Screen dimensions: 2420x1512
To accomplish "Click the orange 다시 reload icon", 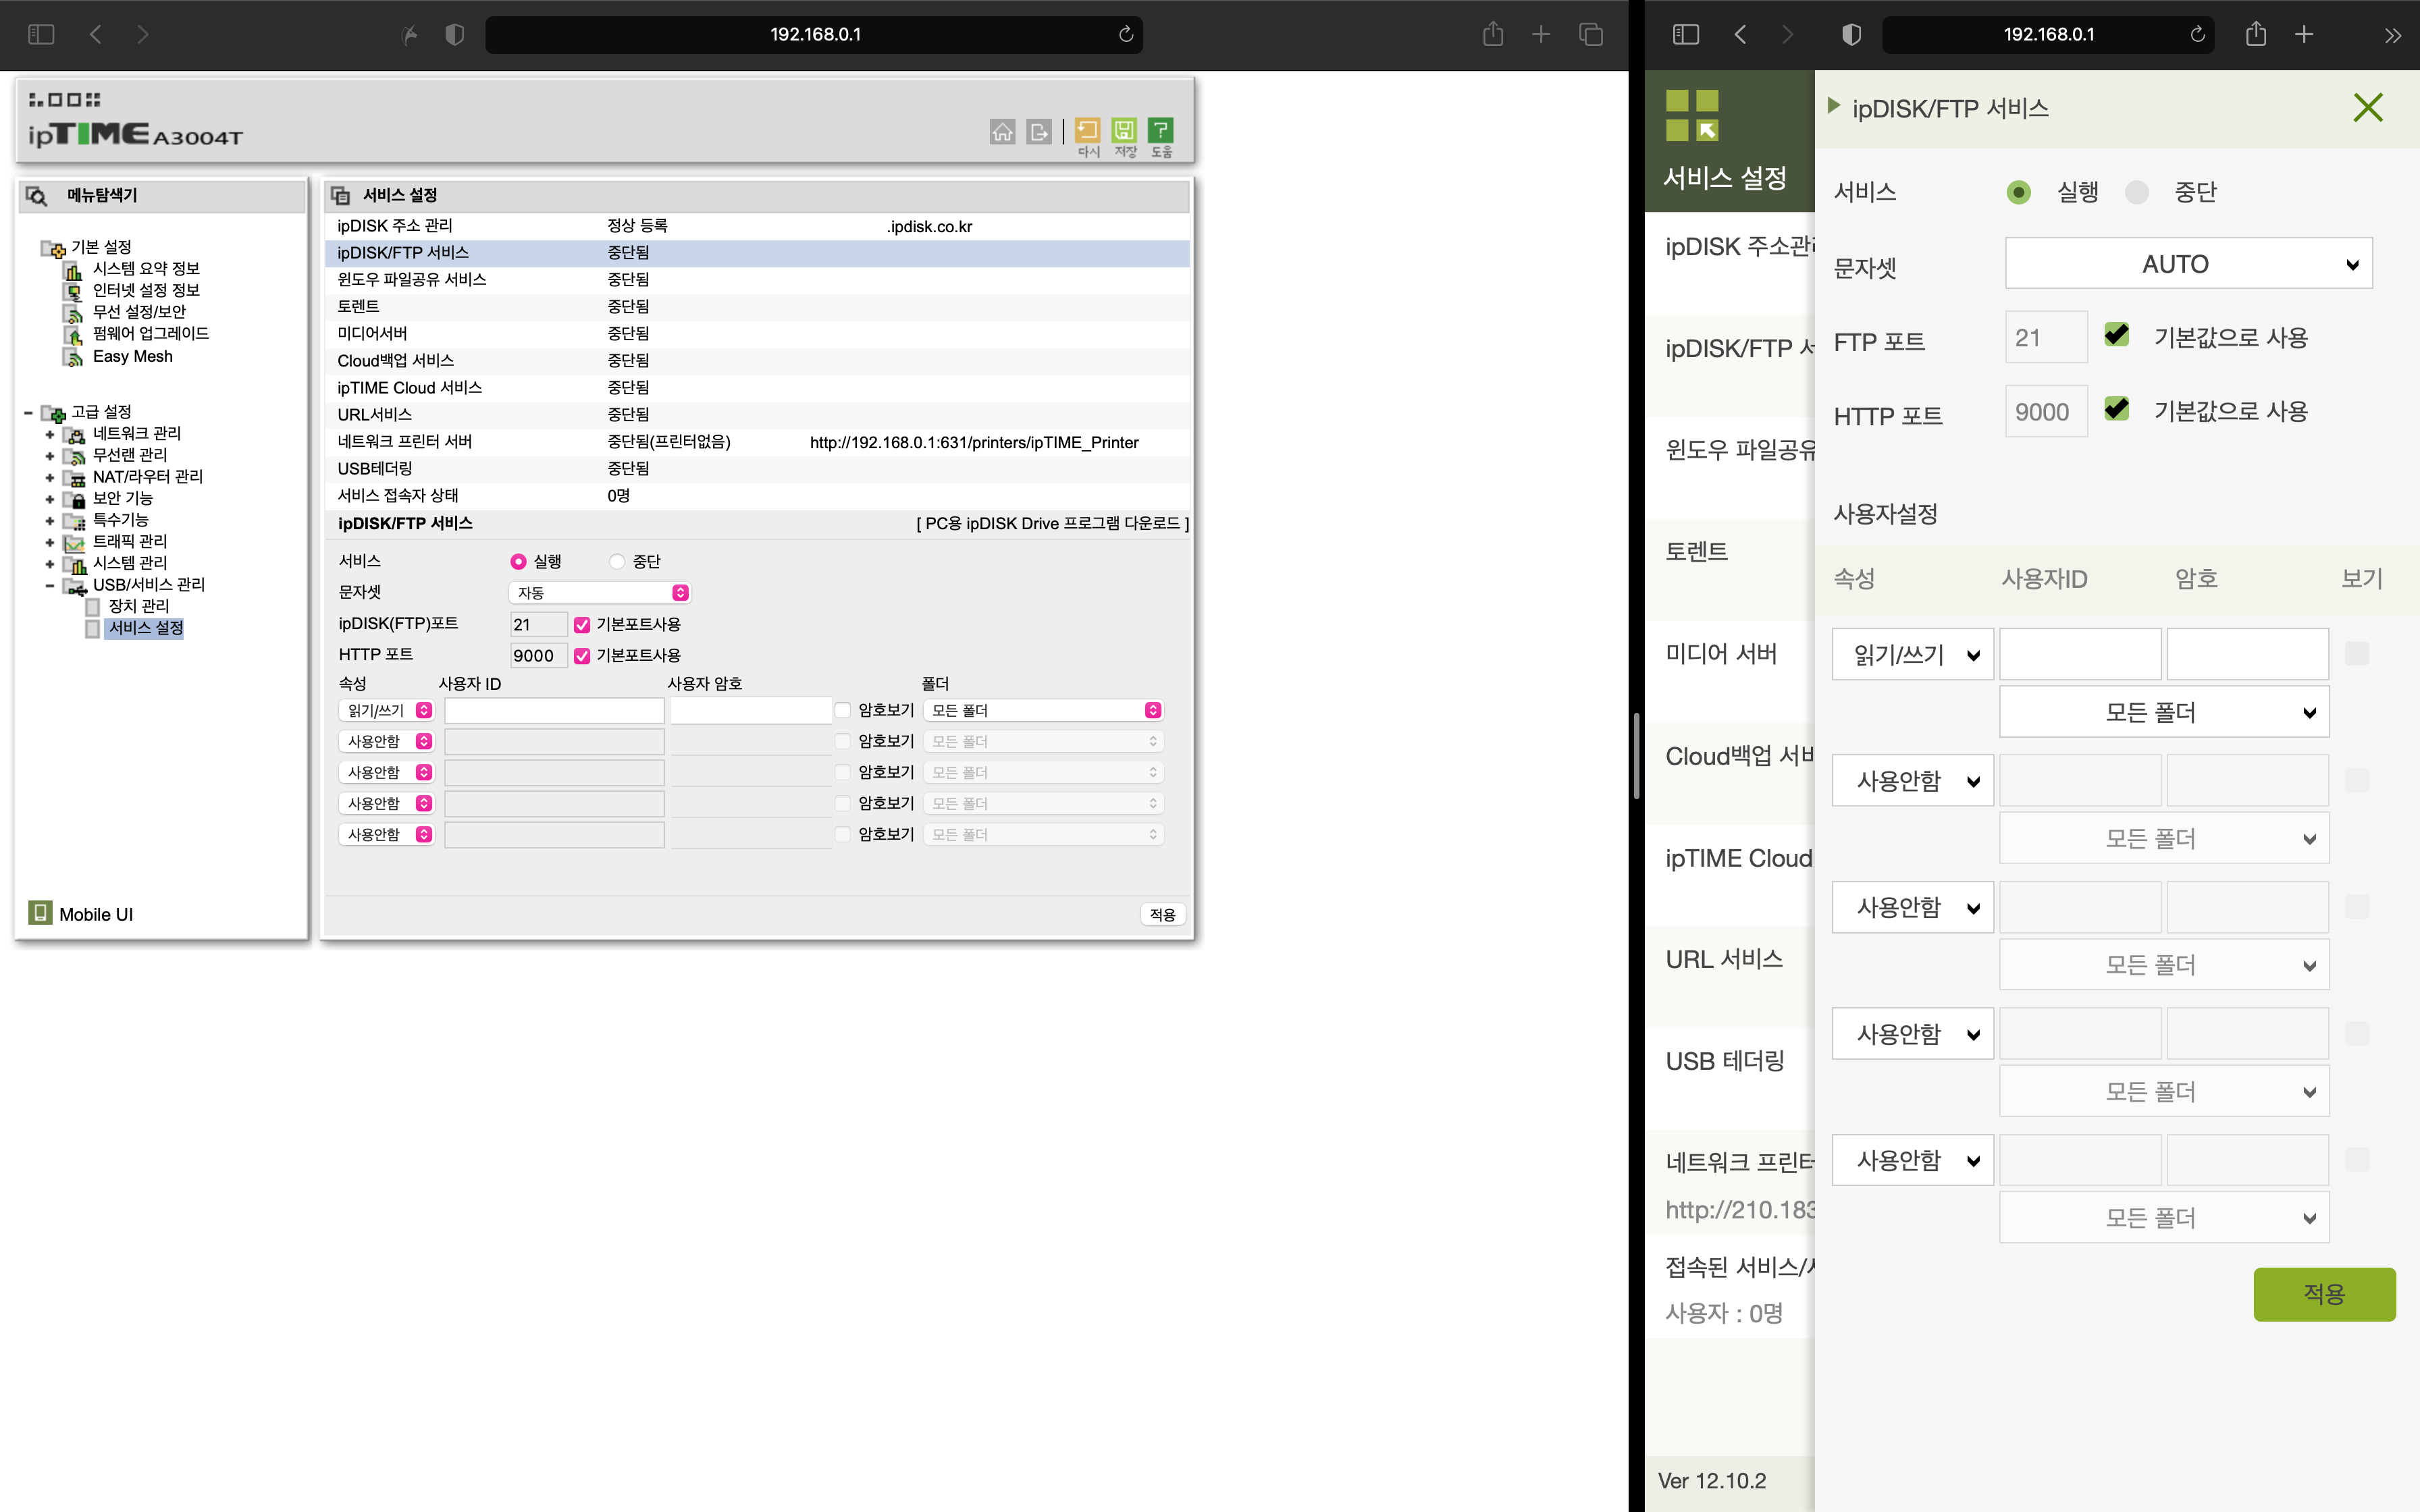I will tap(1087, 130).
